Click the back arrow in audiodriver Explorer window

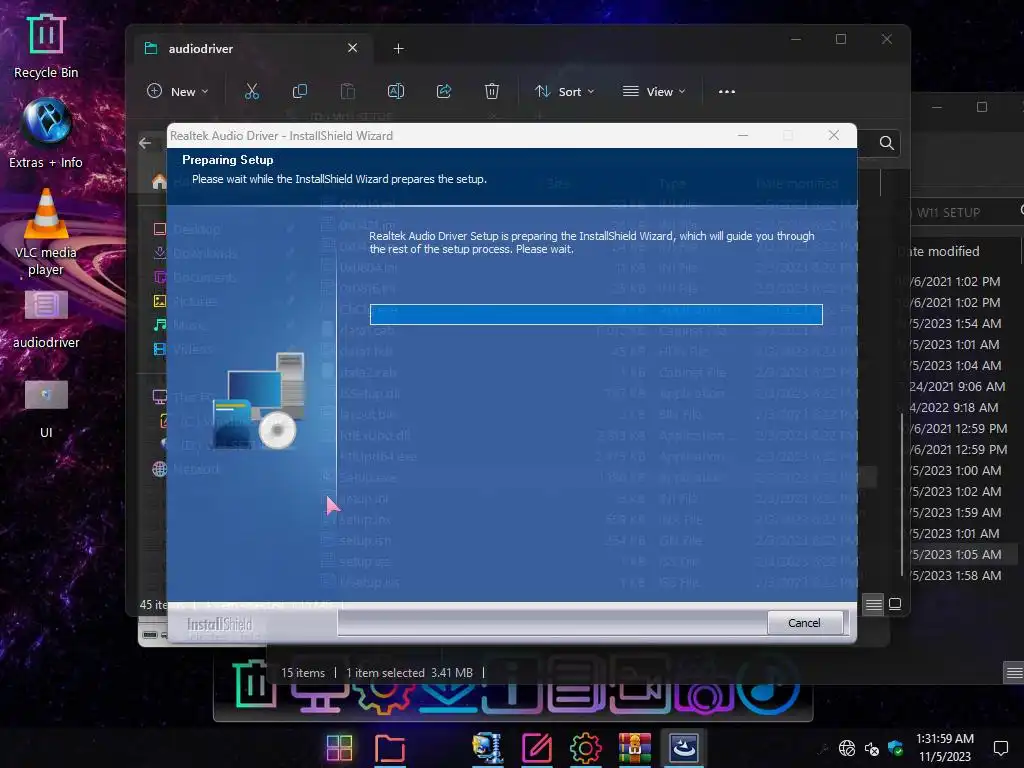pos(145,143)
